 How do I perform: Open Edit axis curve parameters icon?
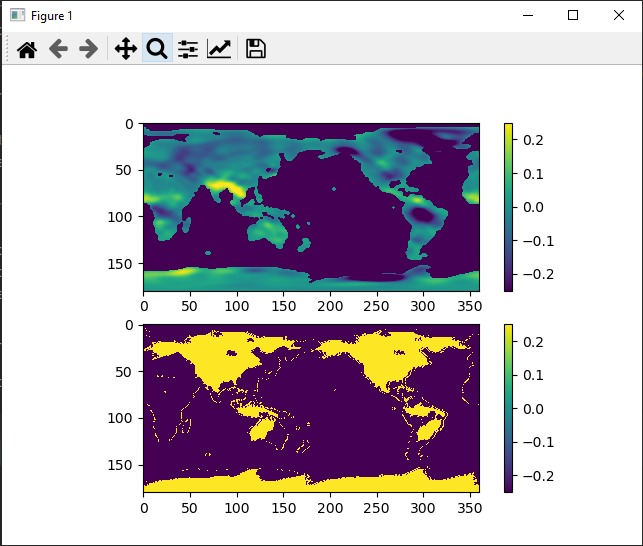219,49
